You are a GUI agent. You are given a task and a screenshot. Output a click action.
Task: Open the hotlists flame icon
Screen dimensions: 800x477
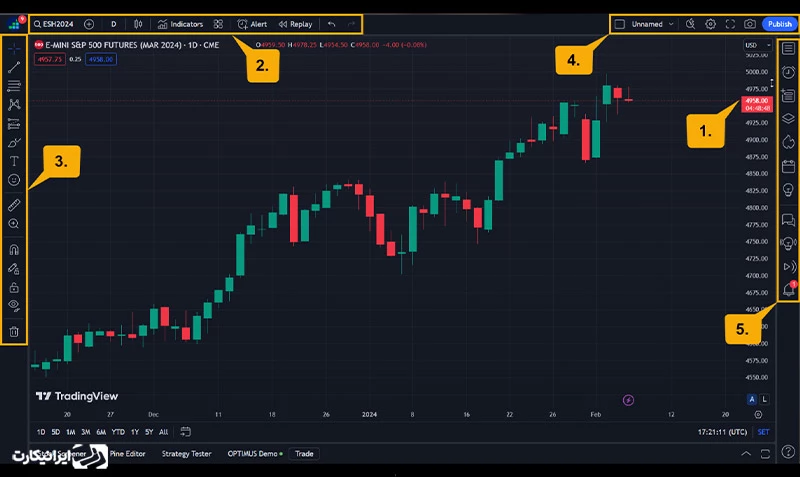click(788, 142)
